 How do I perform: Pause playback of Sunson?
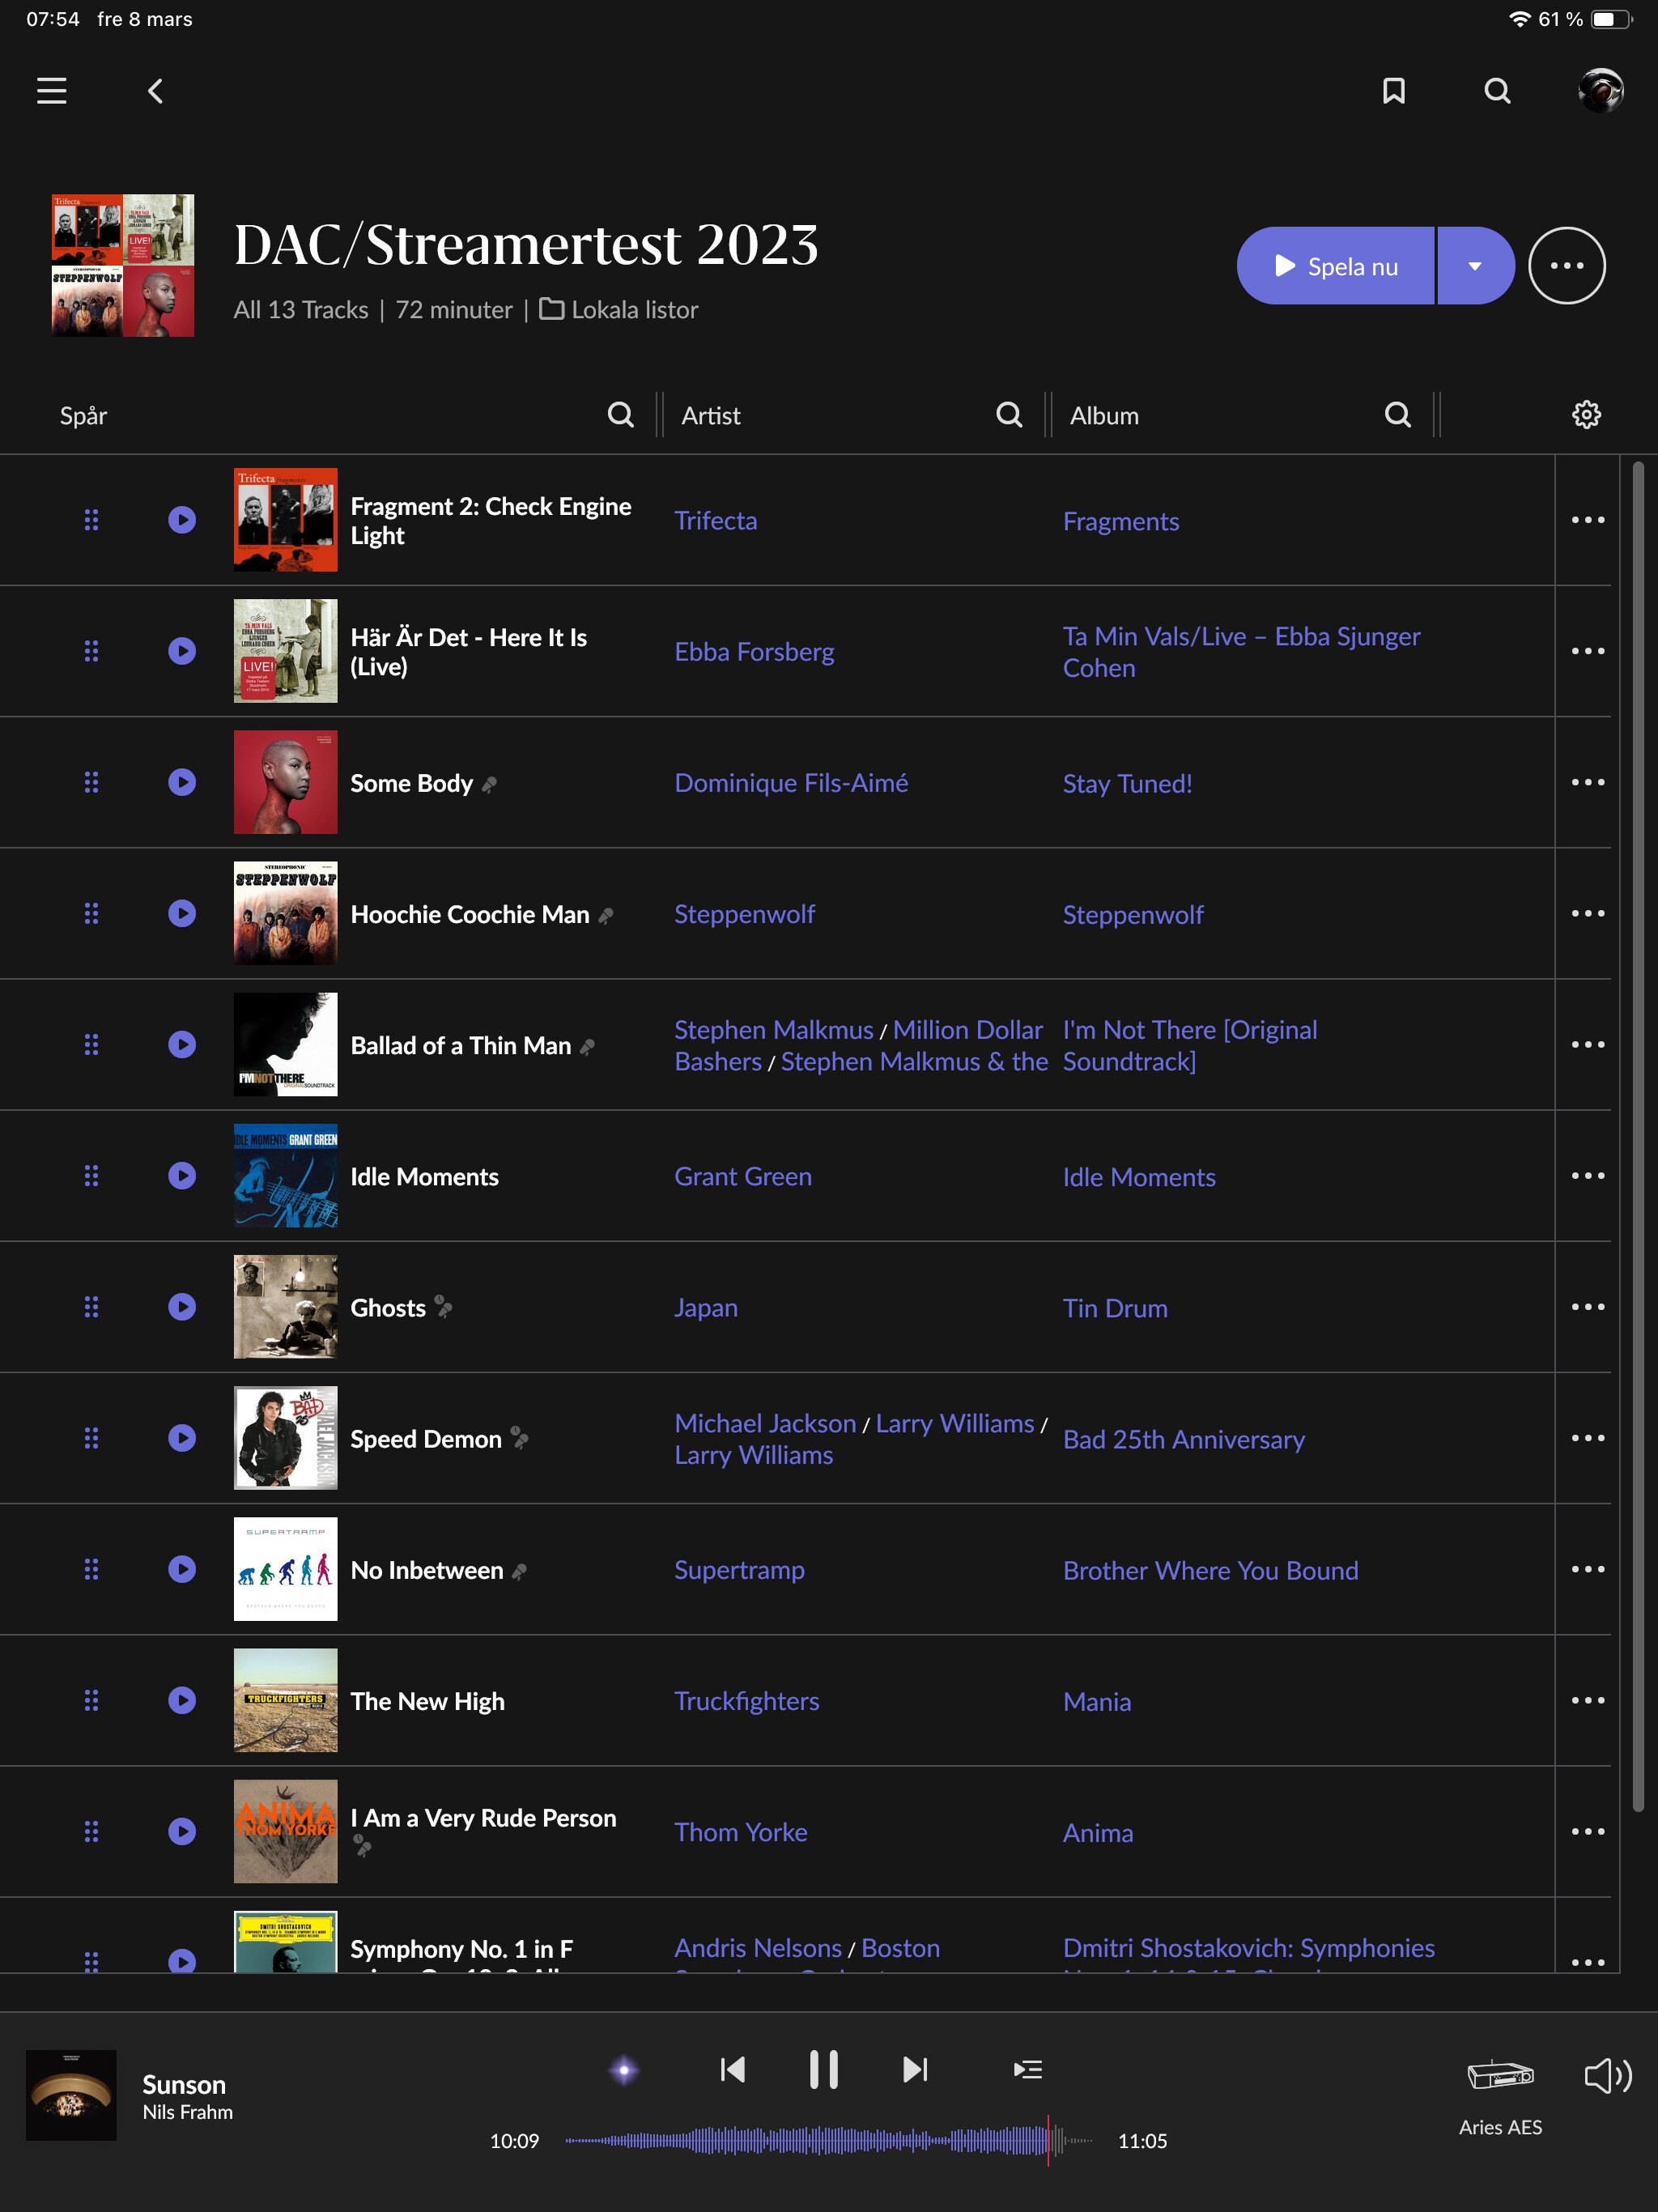824,2069
